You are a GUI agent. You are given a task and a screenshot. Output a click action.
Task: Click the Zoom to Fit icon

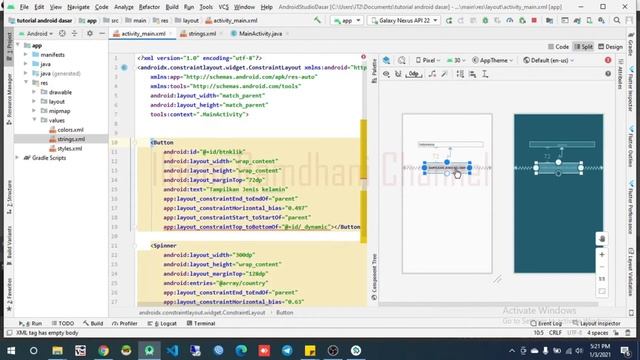[x=602, y=292]
